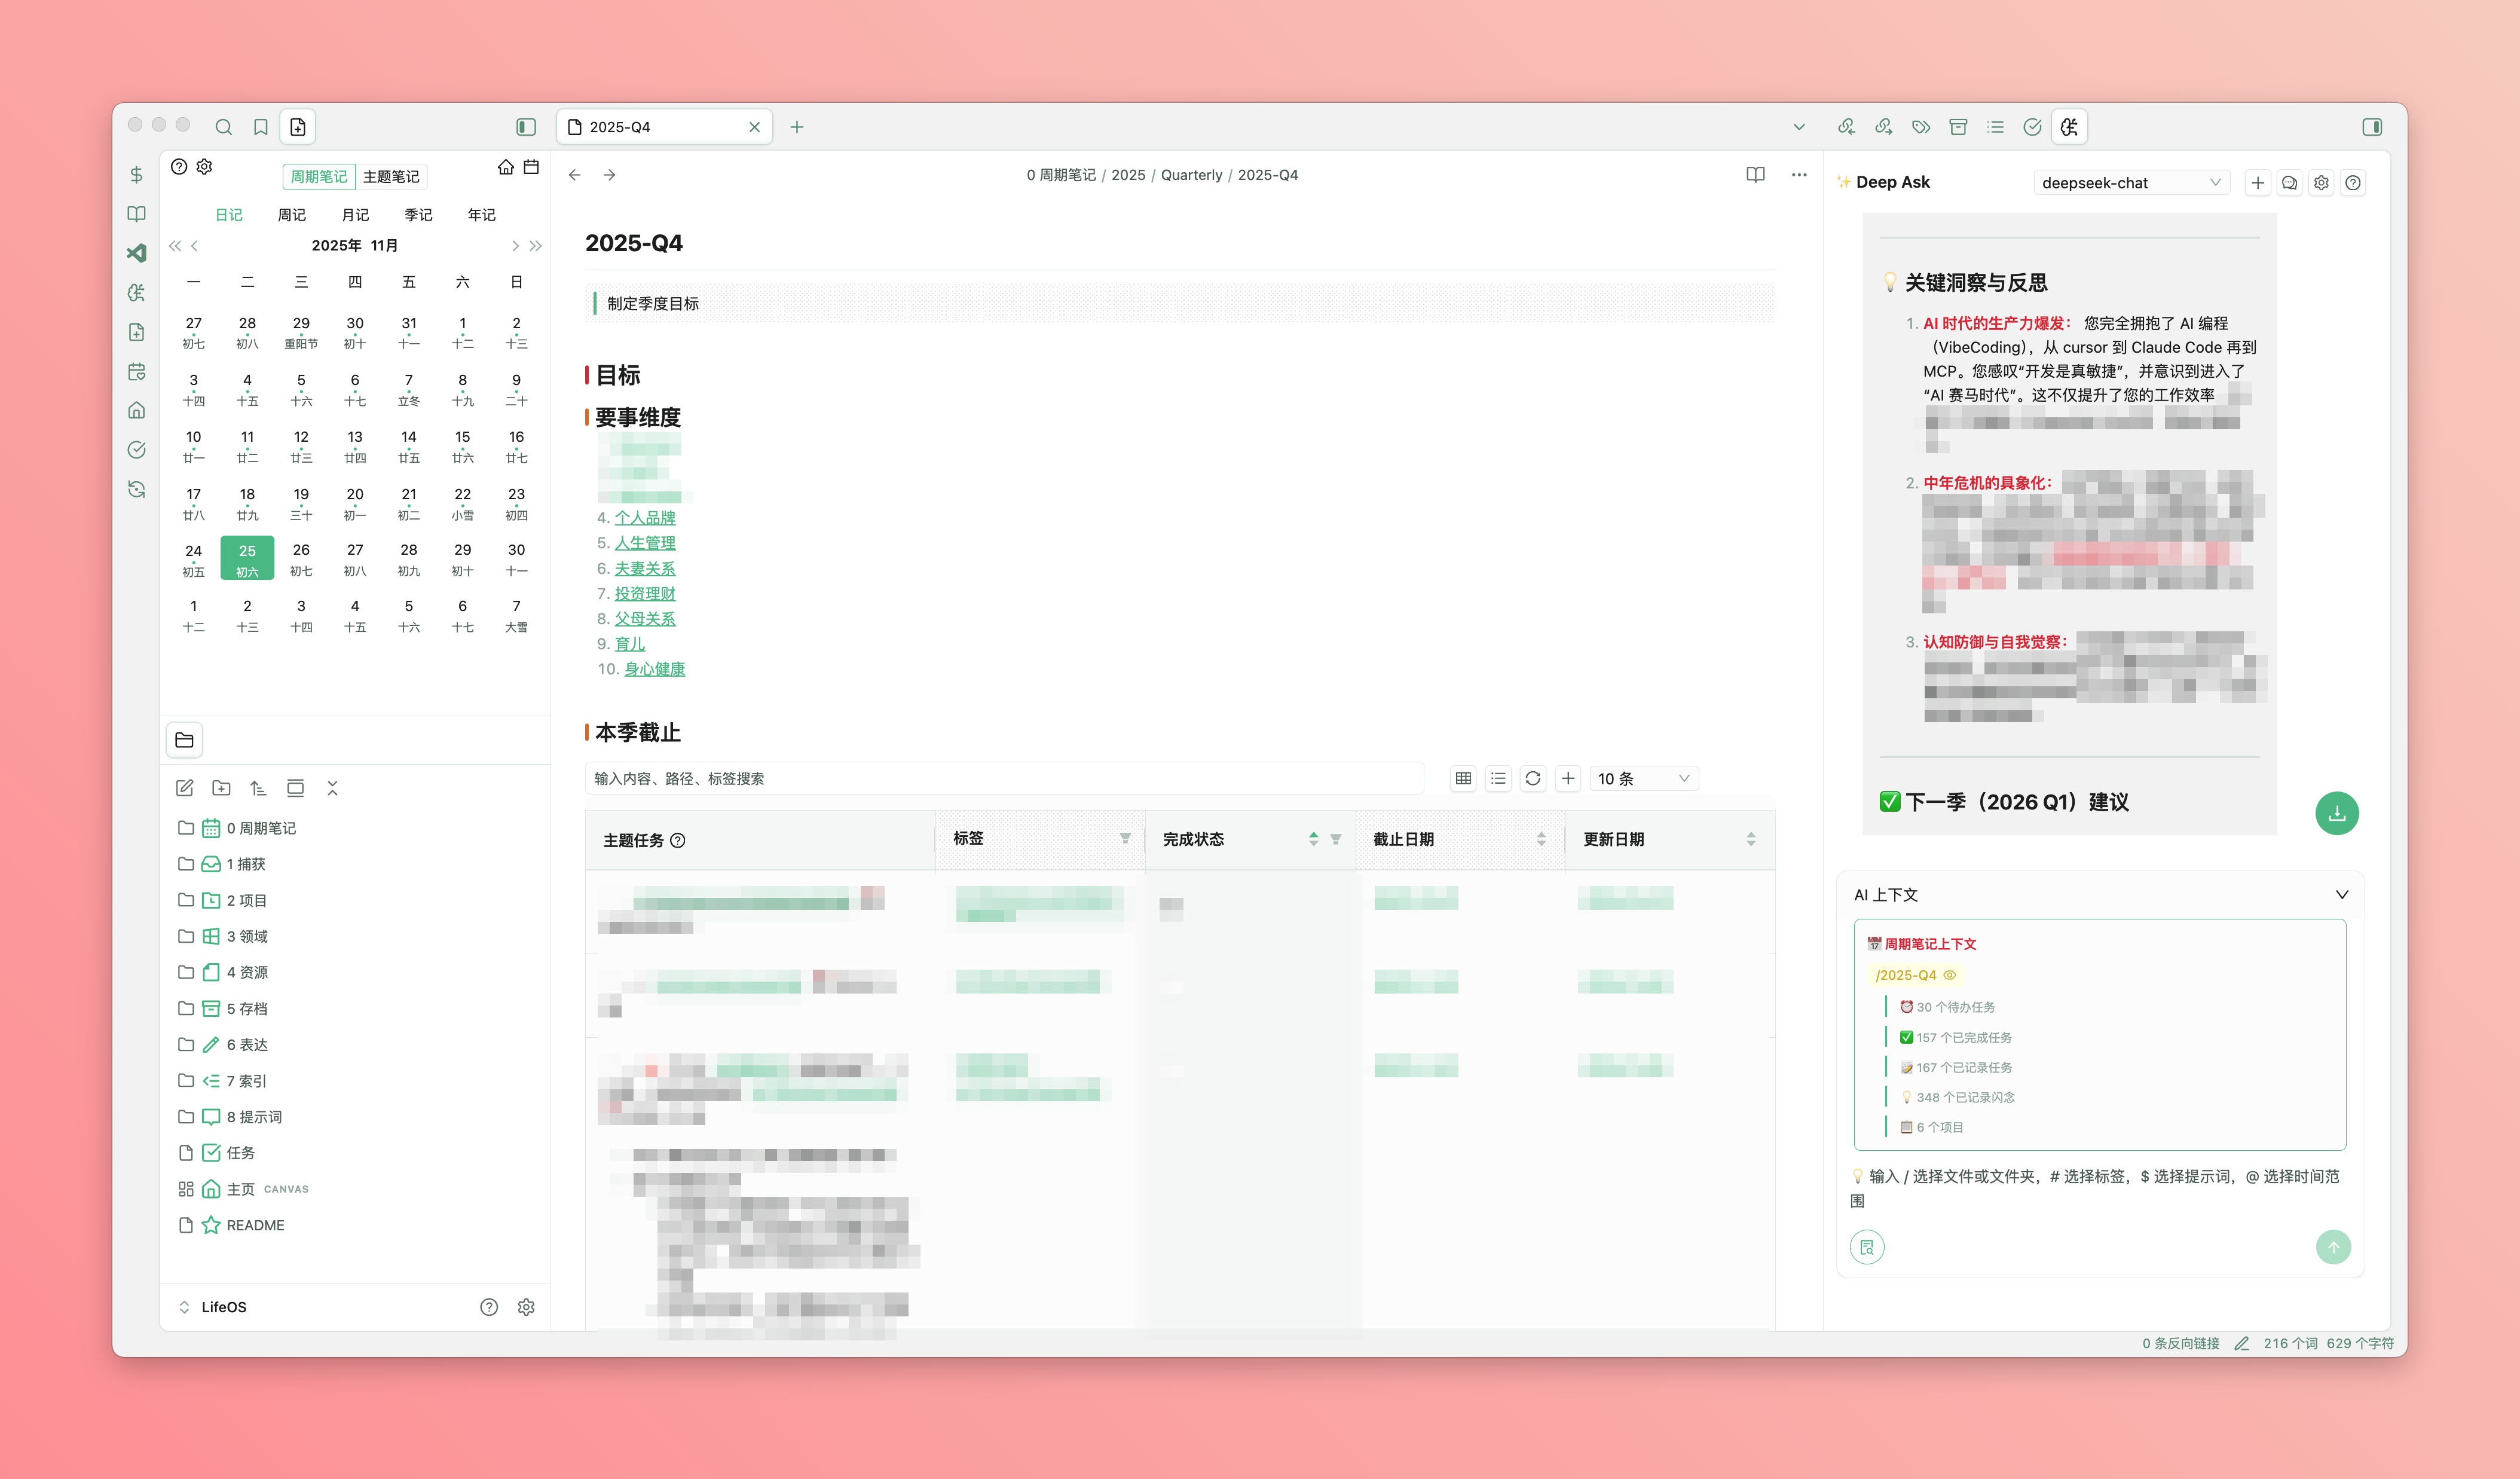Viewport: 2520px width, 1479px height.
Task: Click the refresh icon above the task table
Action: click(1532, 778)
